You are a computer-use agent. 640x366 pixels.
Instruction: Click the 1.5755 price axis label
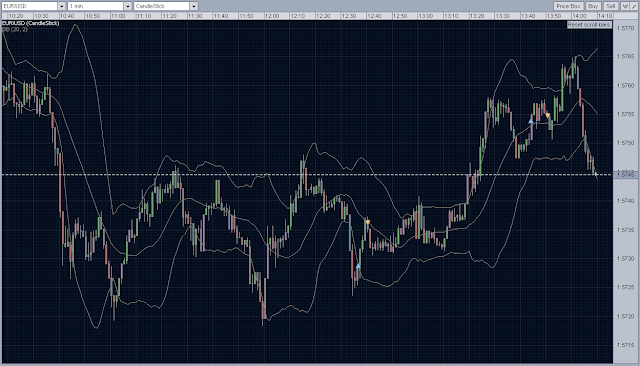pos(625,114)
